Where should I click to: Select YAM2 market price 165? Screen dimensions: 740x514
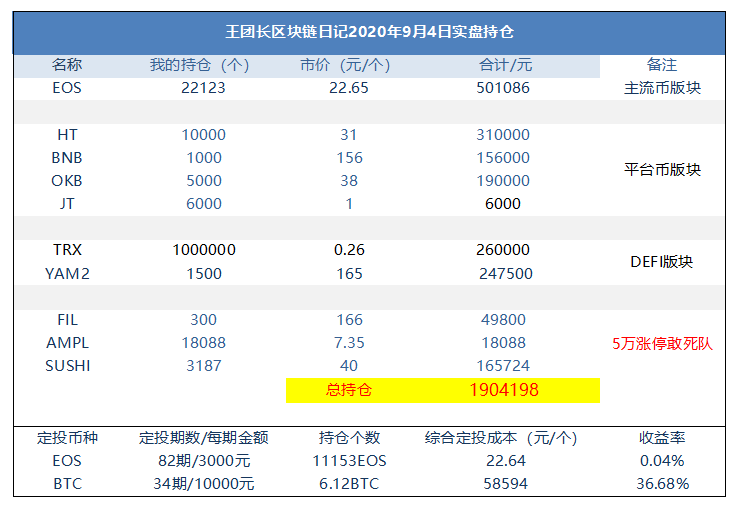349,274
